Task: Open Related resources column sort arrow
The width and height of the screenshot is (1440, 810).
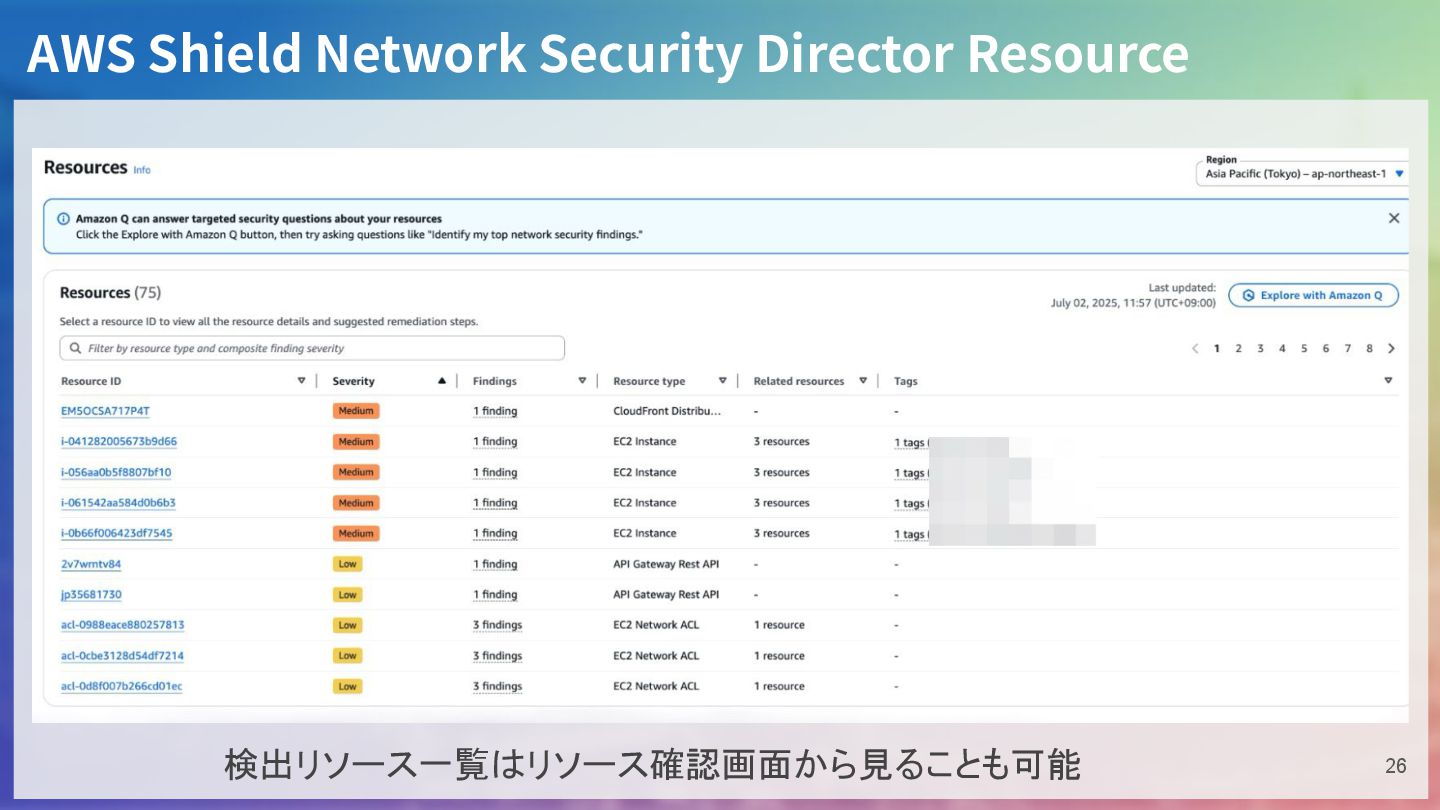Action: [x=863, y=381]
